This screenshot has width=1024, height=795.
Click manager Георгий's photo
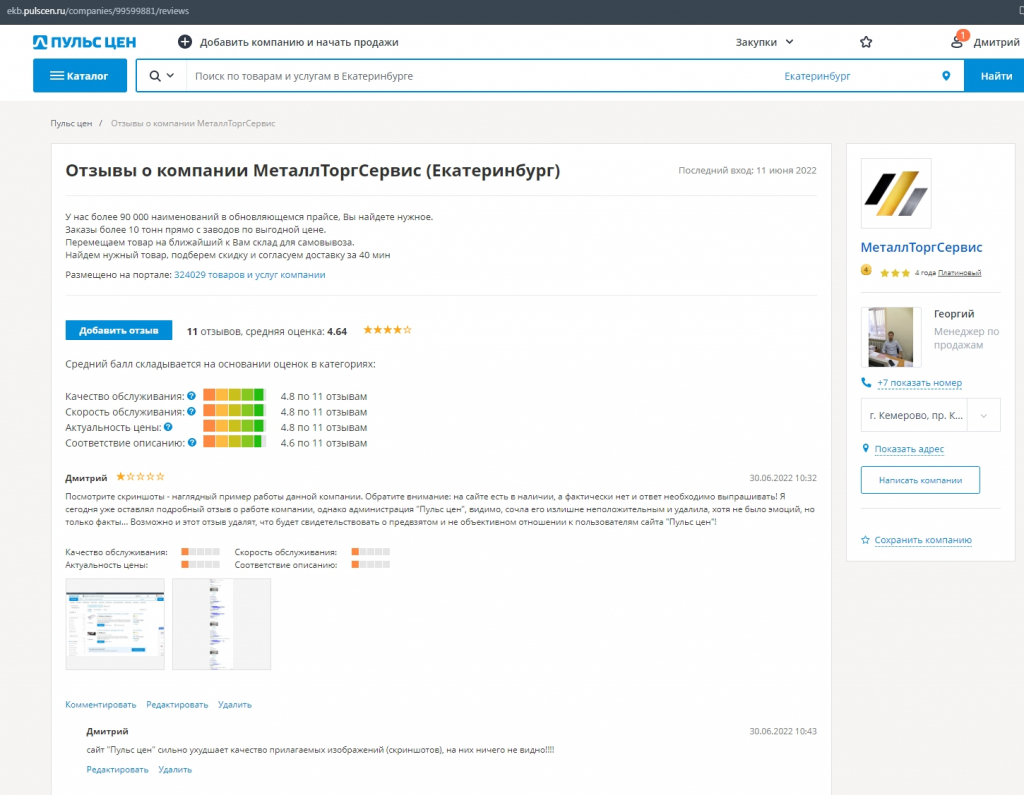click(891, 337)
